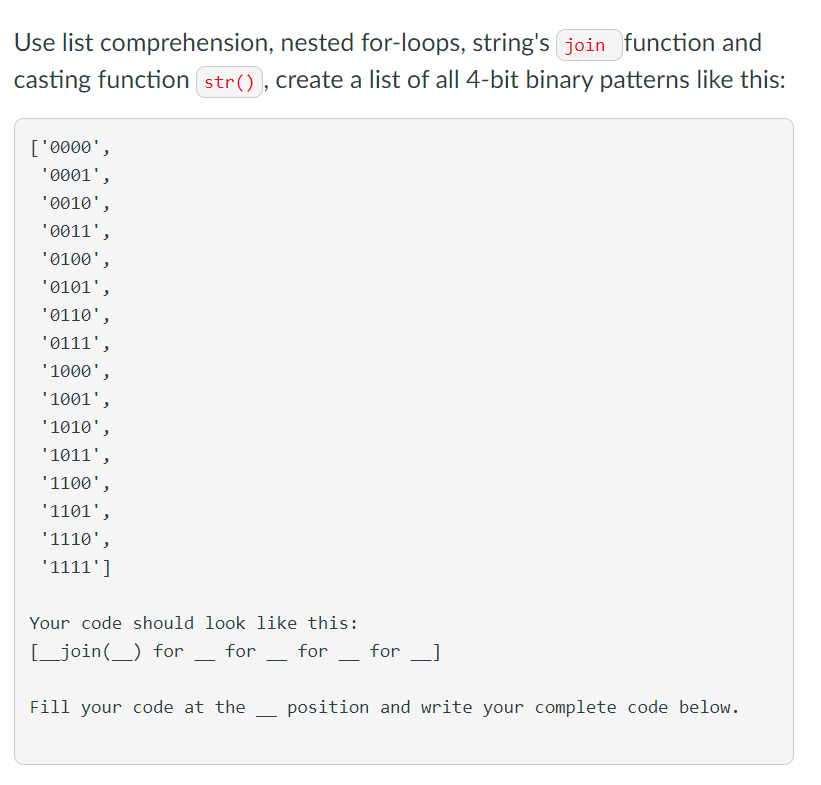Click the red inline code 'str()'

click(x=229, y=82)
